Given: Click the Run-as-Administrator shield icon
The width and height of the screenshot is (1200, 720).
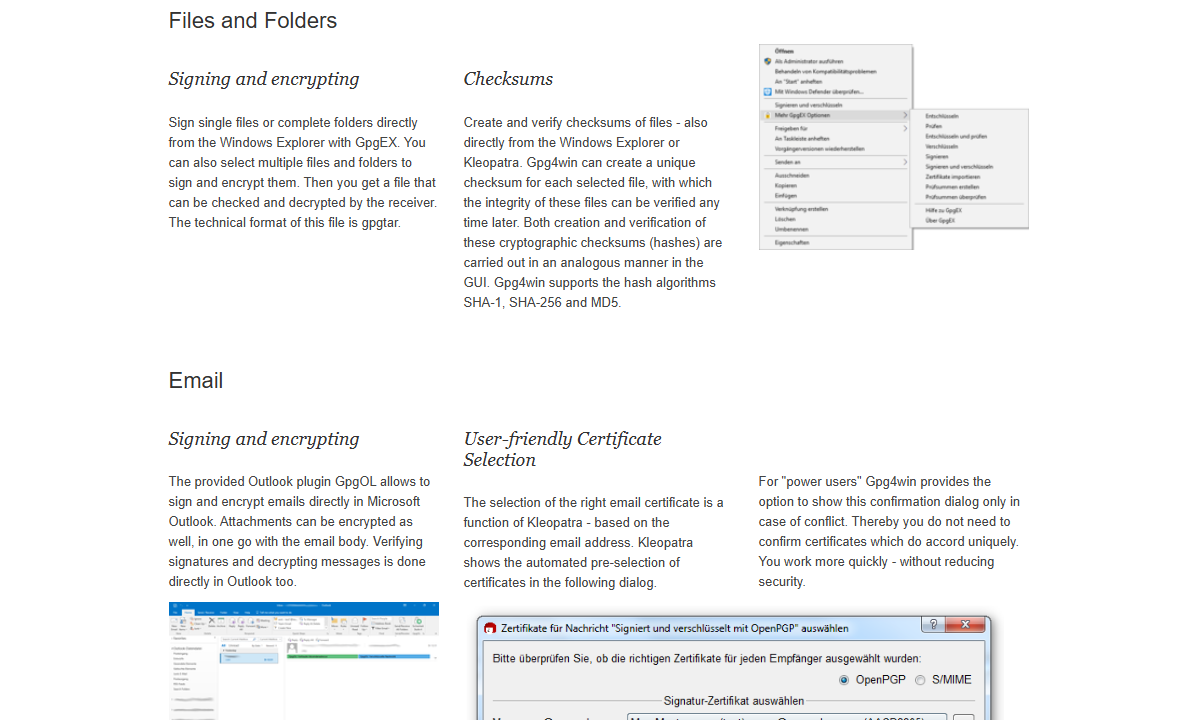Looking at the screenshot, I should tap(767, 61).
